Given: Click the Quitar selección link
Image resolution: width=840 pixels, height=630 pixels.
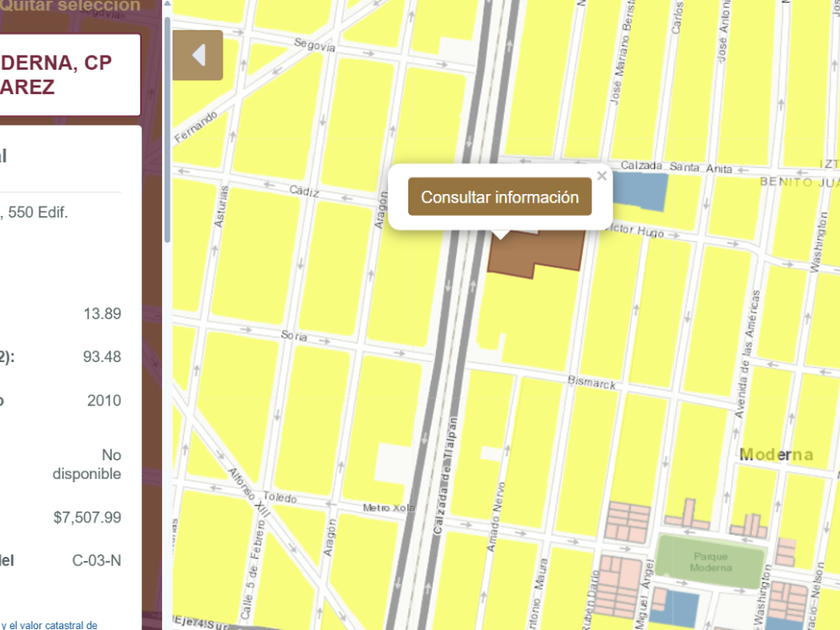Looking at the screenshot, I should (x=70, y=6).
